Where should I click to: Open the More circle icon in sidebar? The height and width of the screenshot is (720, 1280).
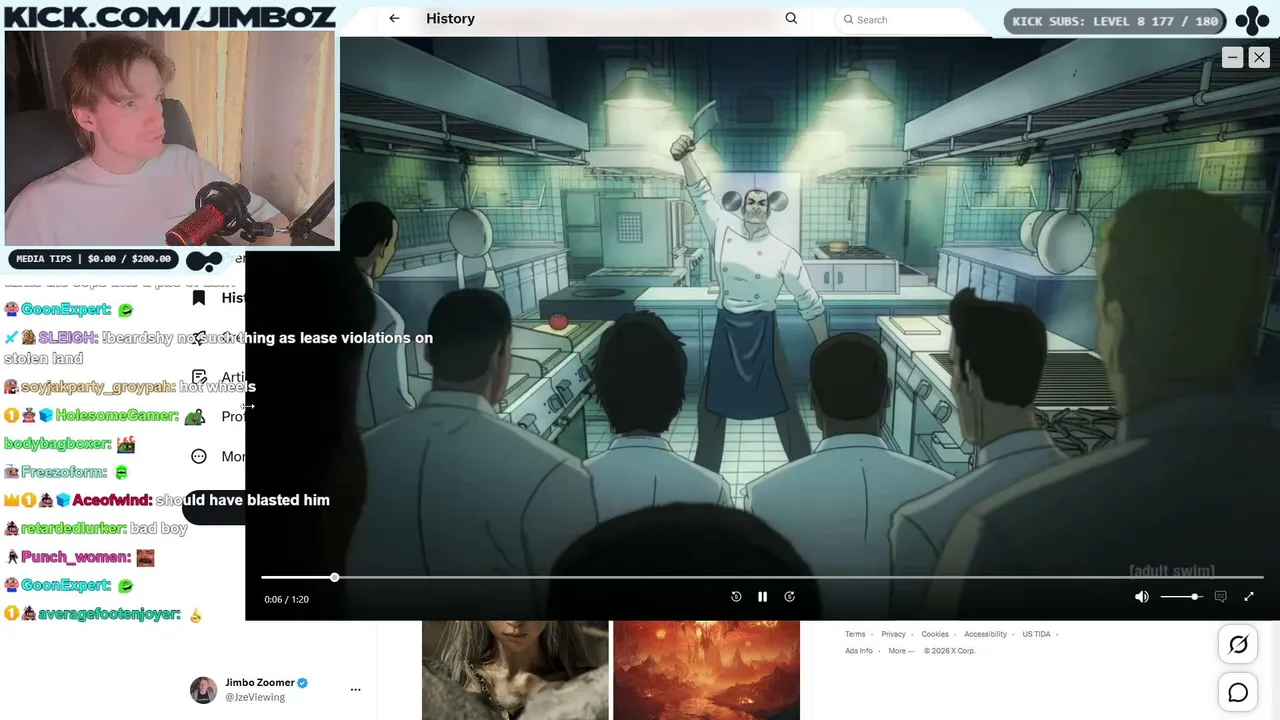tap(199, 456)
